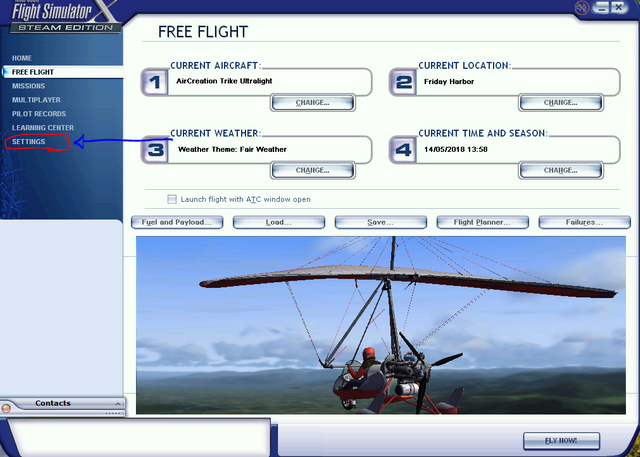Click the step 2 location number icon

pyautogui.click(x=403, y=83)
